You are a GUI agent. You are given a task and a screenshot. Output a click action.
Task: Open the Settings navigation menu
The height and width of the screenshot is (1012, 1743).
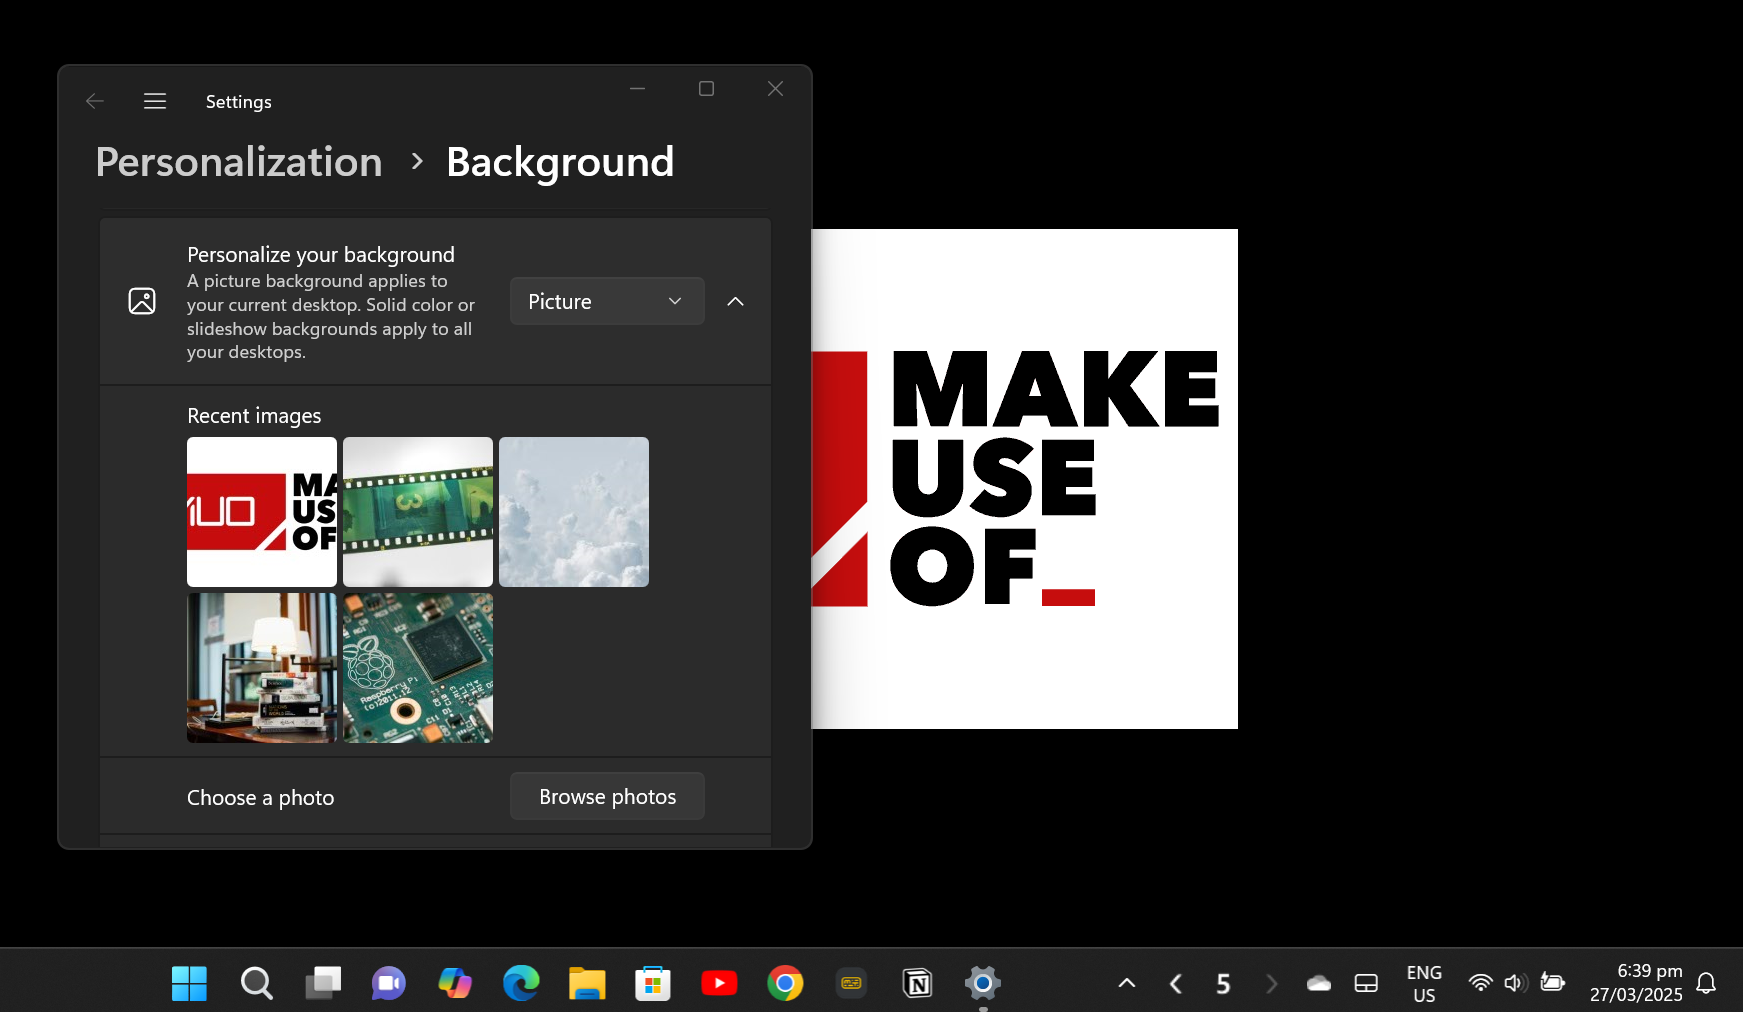155,101
